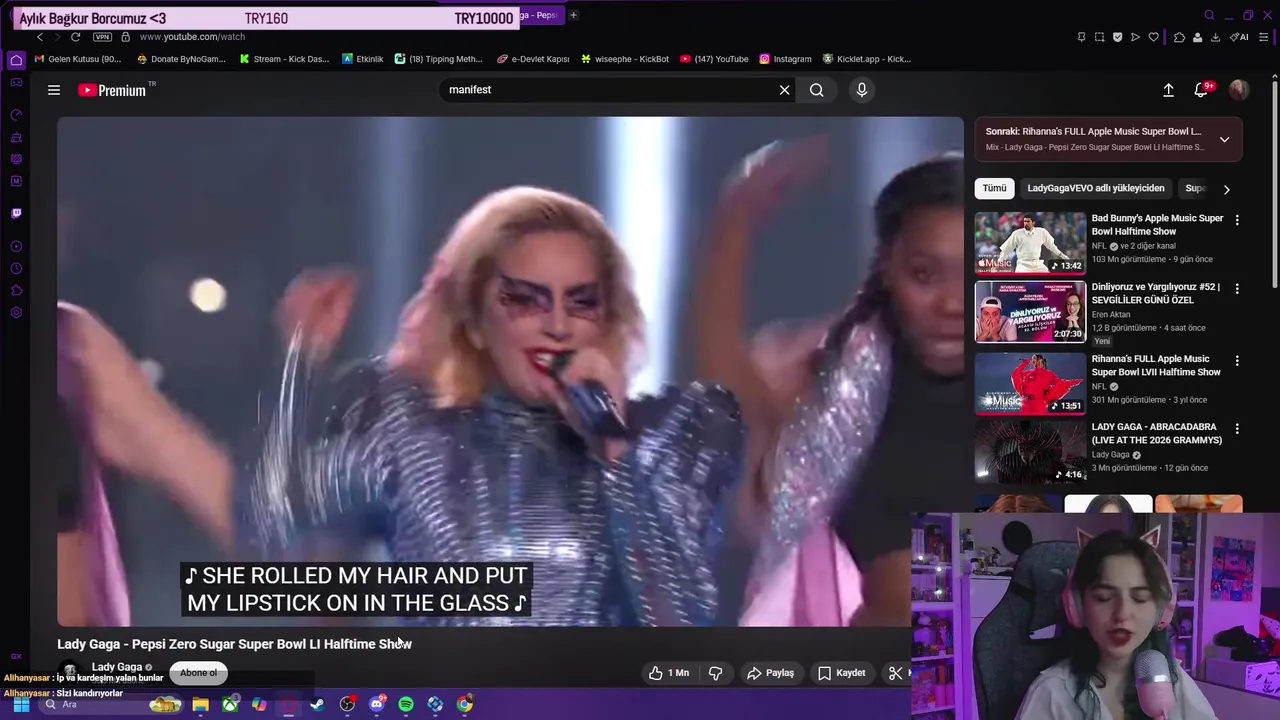Open File Explorer from the taskbar
The width and height of the screenshot is (1280, 720).
200,704
